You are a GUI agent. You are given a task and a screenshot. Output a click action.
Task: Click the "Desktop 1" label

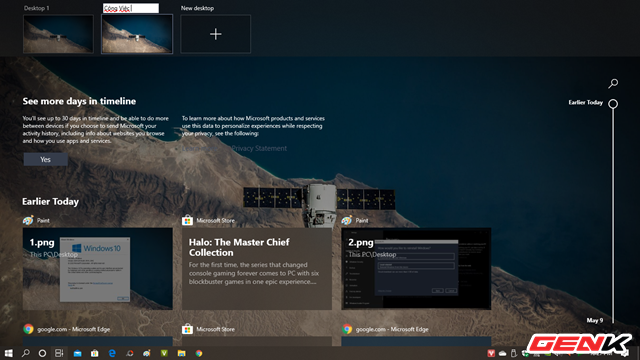[x=37, y=8]
